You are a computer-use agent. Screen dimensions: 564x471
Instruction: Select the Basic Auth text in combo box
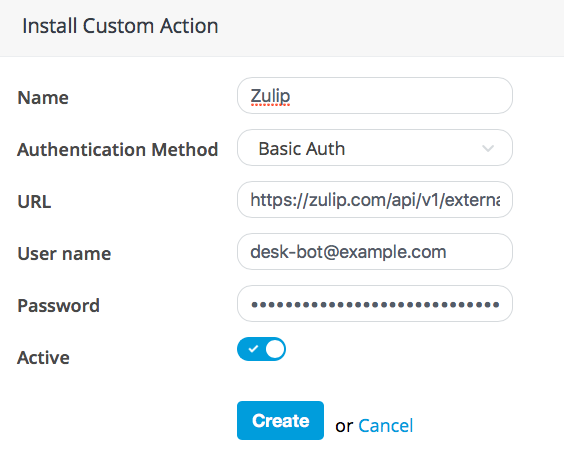pos(302,149)
